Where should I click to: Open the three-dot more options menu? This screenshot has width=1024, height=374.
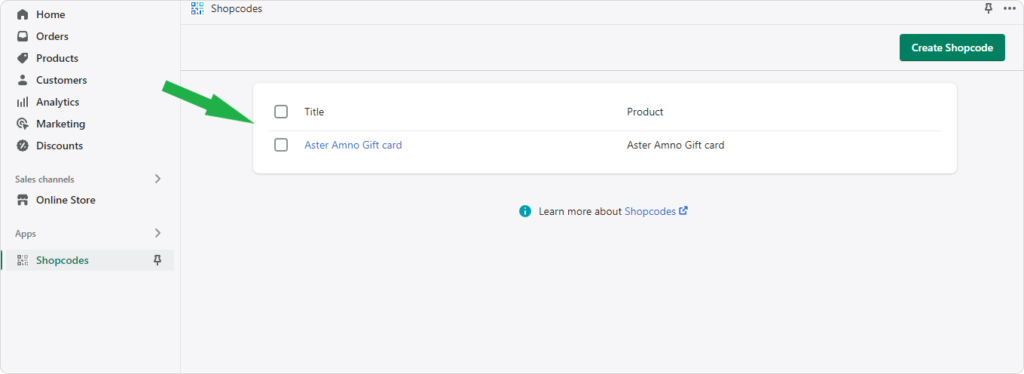(x=1010, y=8)
